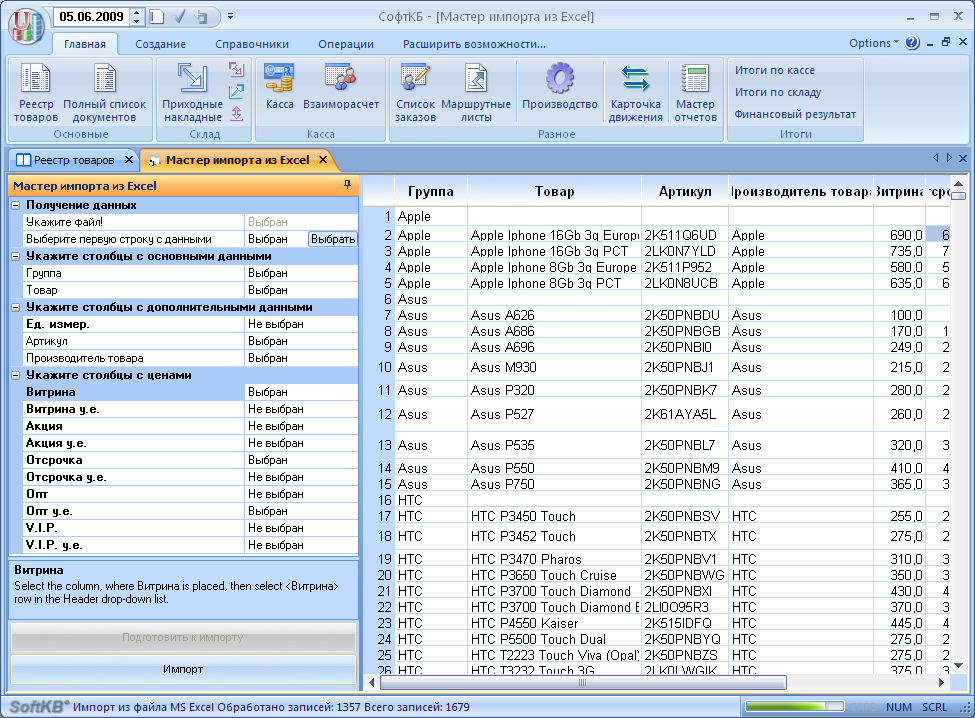Open the Справочники ribbon tab
This screenshot has width=975, height=718.
coord(252,44)
